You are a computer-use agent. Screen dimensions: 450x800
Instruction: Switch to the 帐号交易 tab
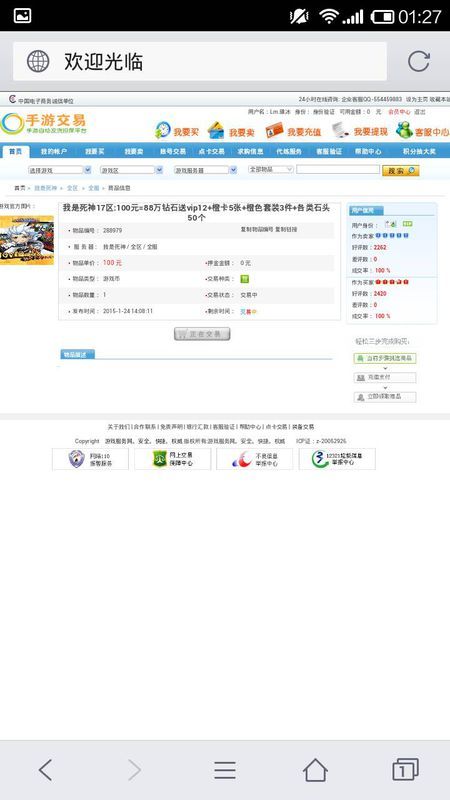pyautogui.click(x=172, y=152)
